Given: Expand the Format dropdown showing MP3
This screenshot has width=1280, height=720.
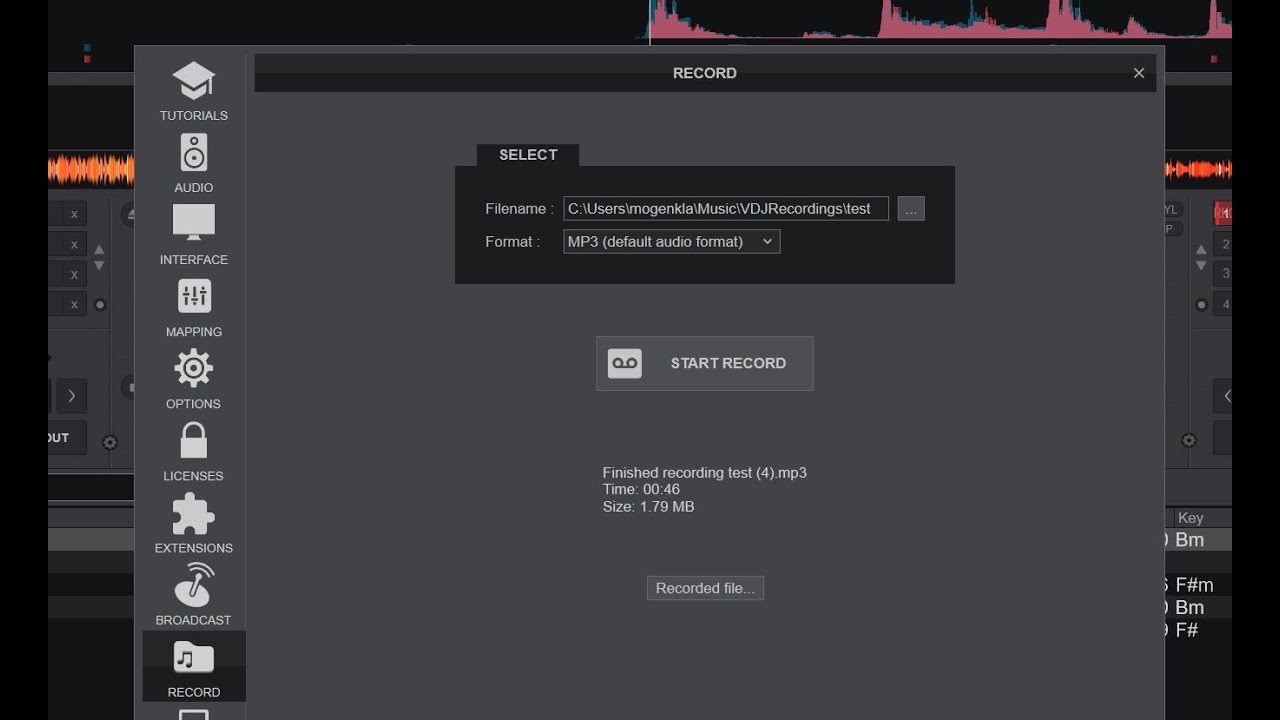Looking at the screenshot, I should [x=672, y=241].
